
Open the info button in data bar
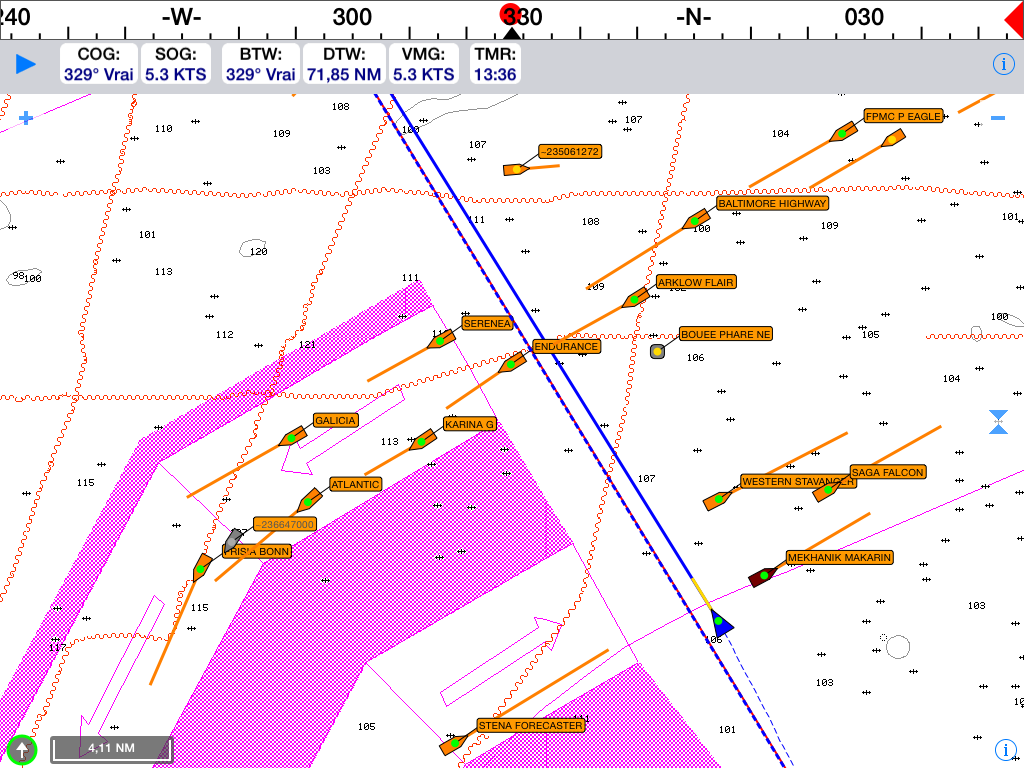point(1003,64)
